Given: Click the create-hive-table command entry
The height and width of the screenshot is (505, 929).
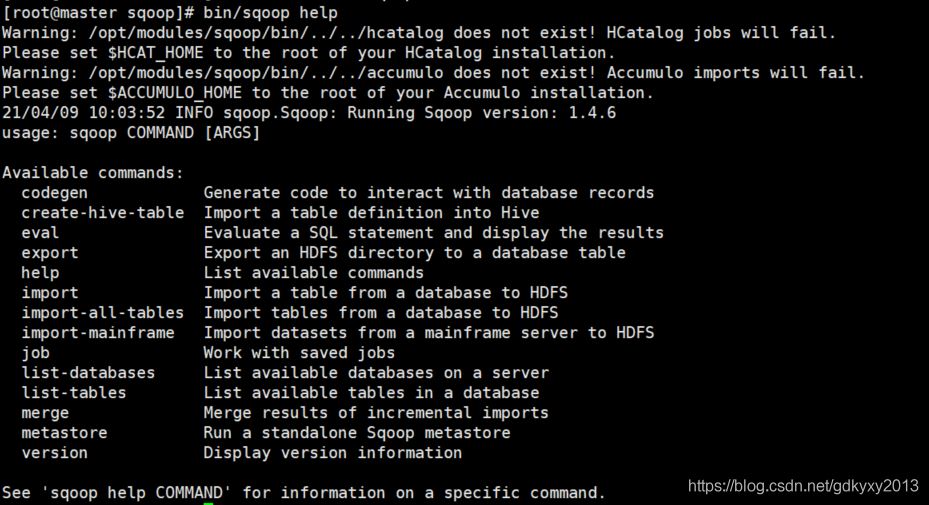Looking at the screenshot, I should click(x=102, y=213).
